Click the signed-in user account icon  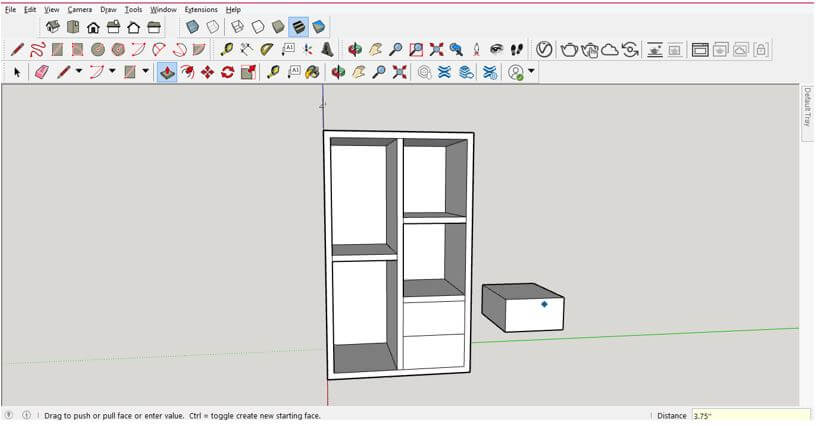tap(516, 73)
